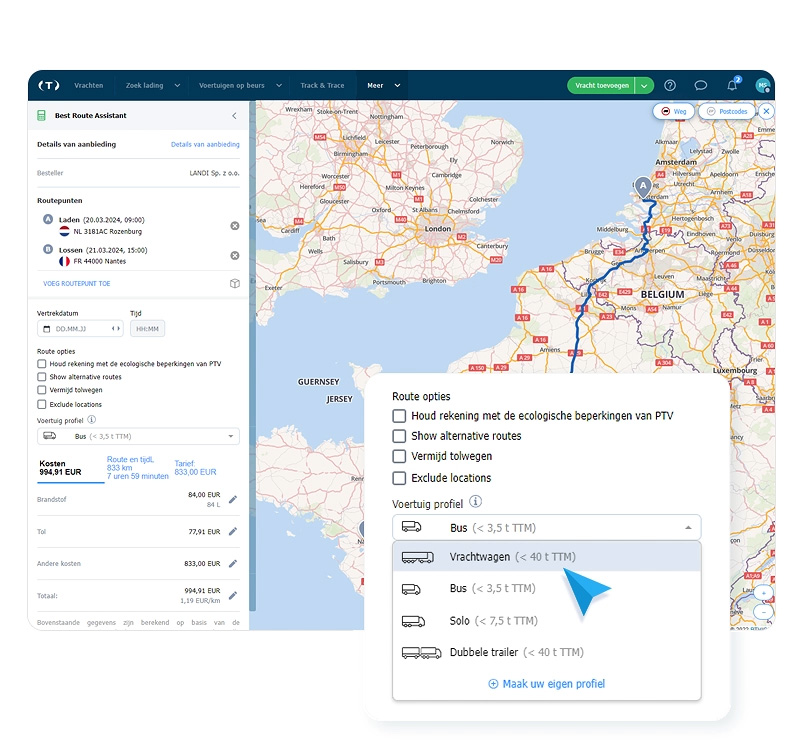Select Vrachtwagen (< 40 t TTM) option

[x=546, y=557]
